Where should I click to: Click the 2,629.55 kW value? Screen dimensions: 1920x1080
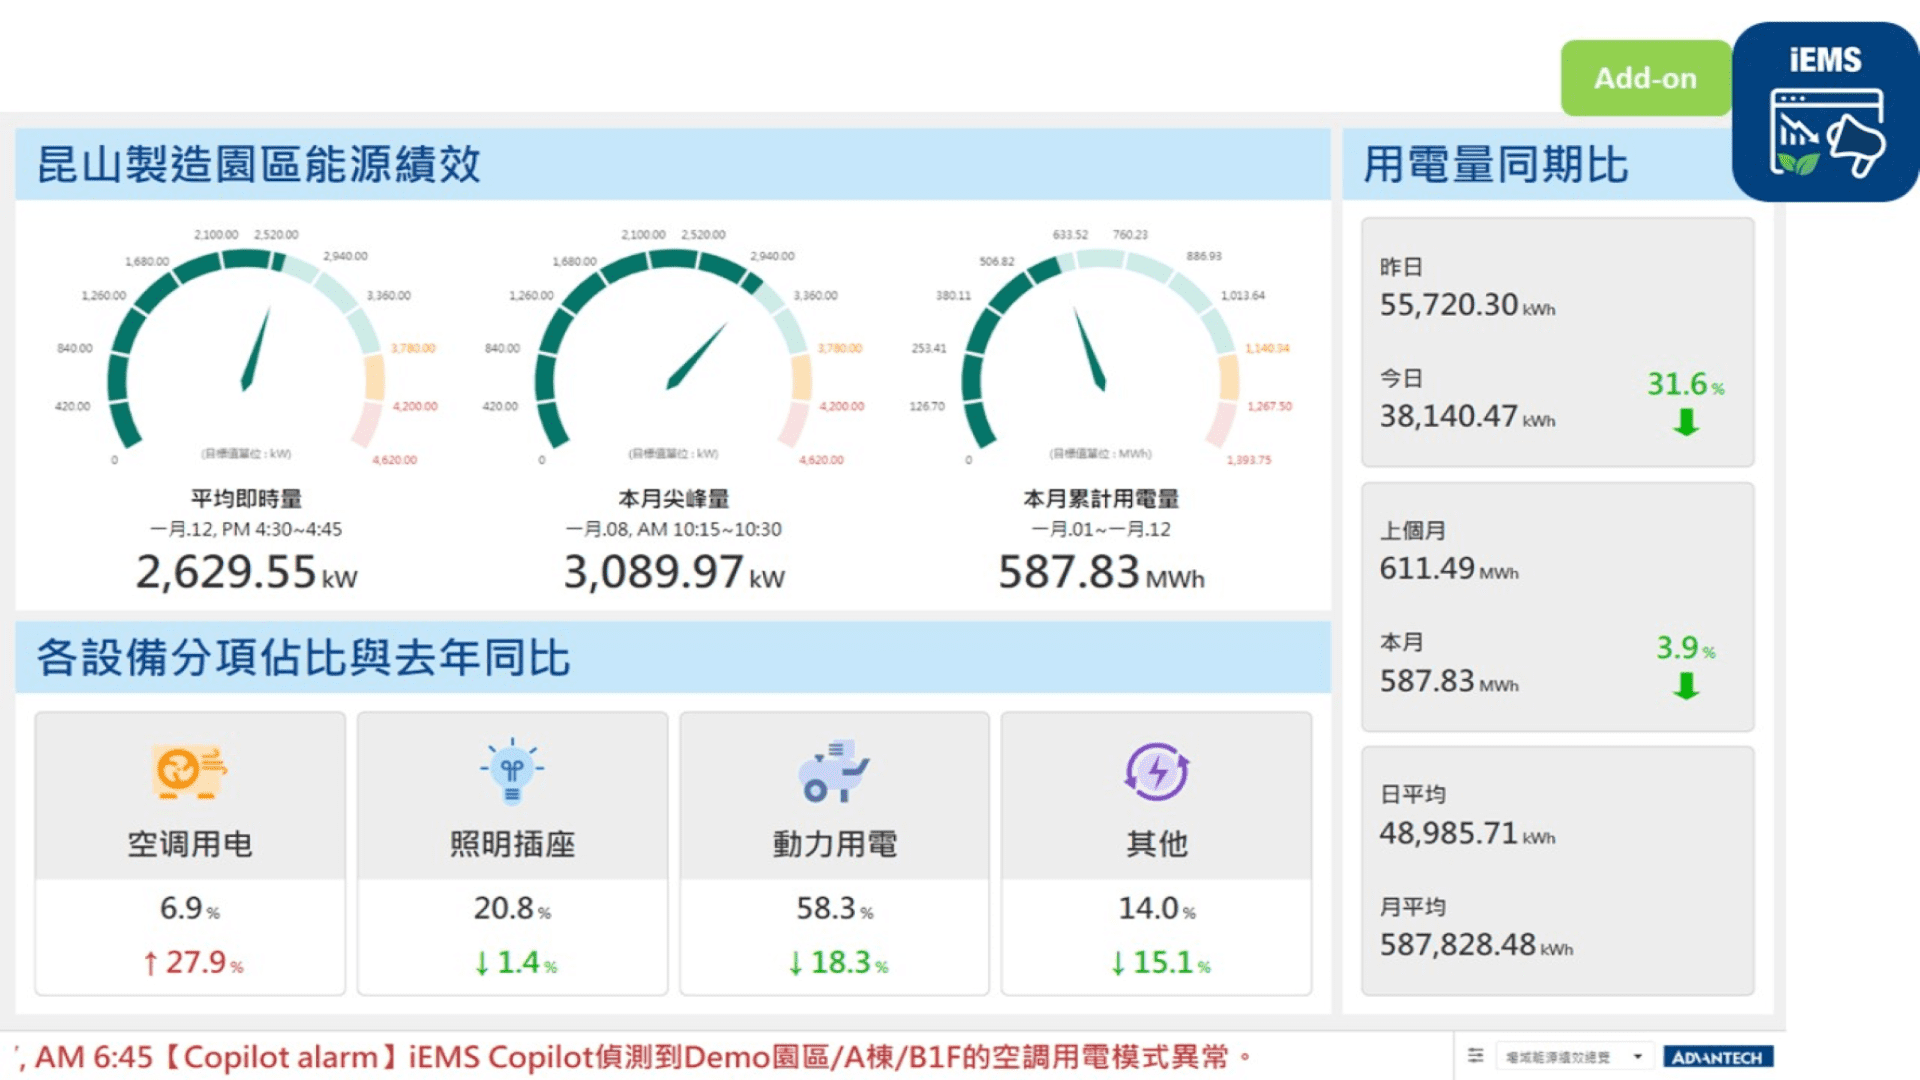[x=246, y=573]
